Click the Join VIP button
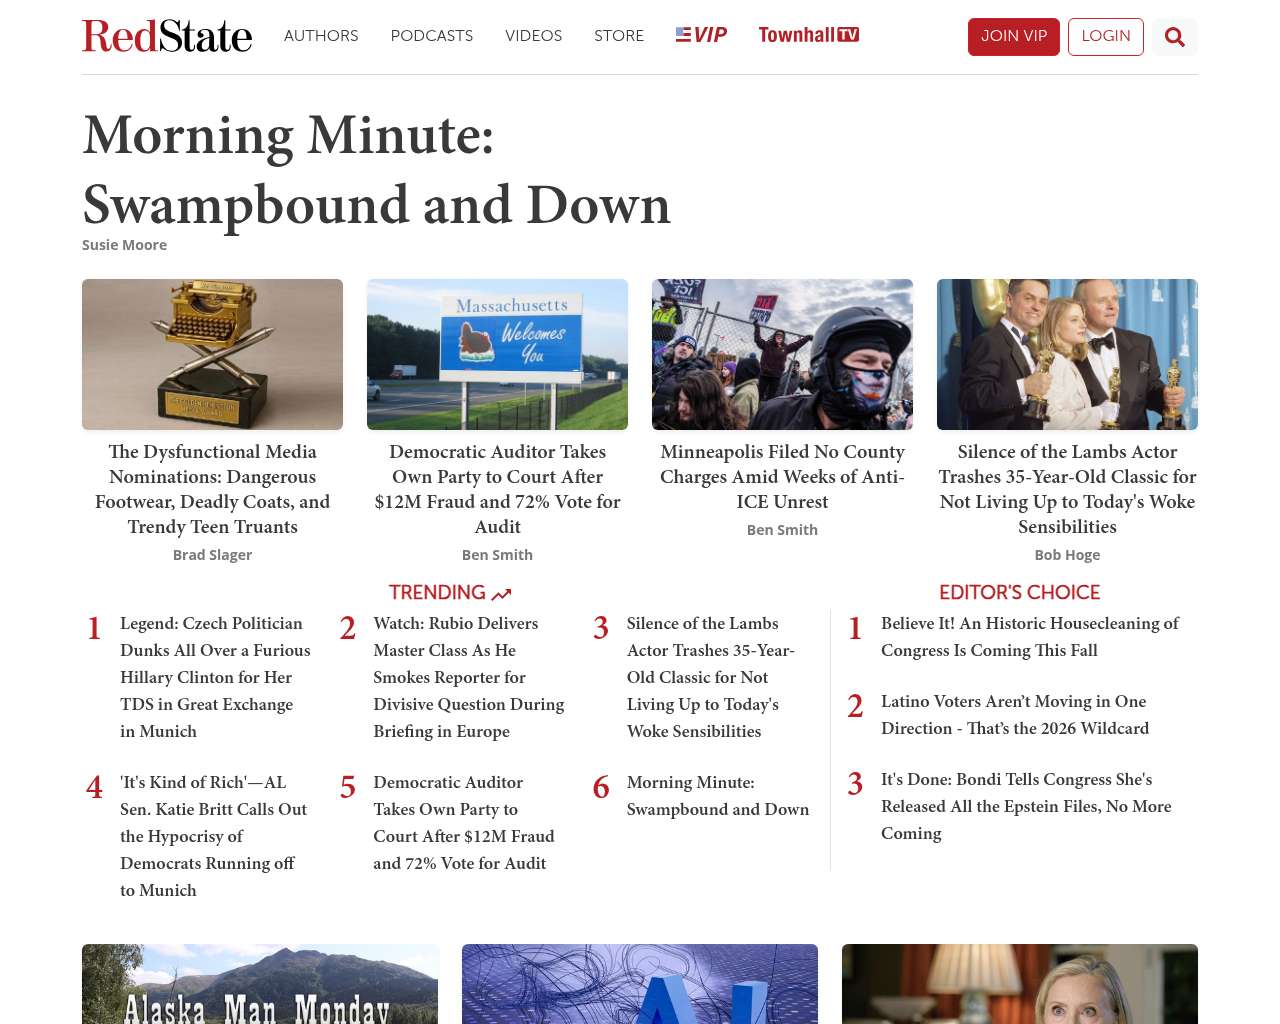Viewport: 1280px width, 1024px height. click(1014, 37)
